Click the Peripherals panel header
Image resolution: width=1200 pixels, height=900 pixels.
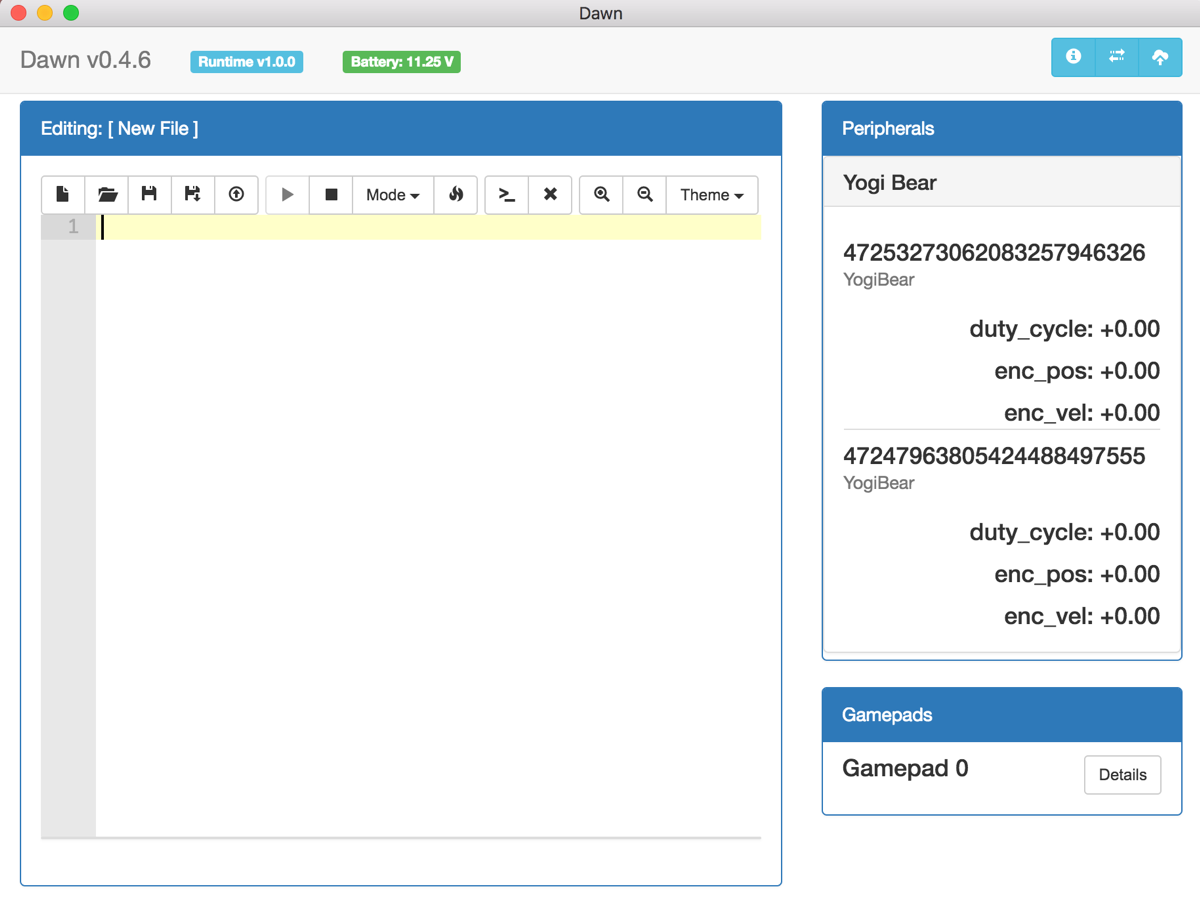click(1002, 129)
